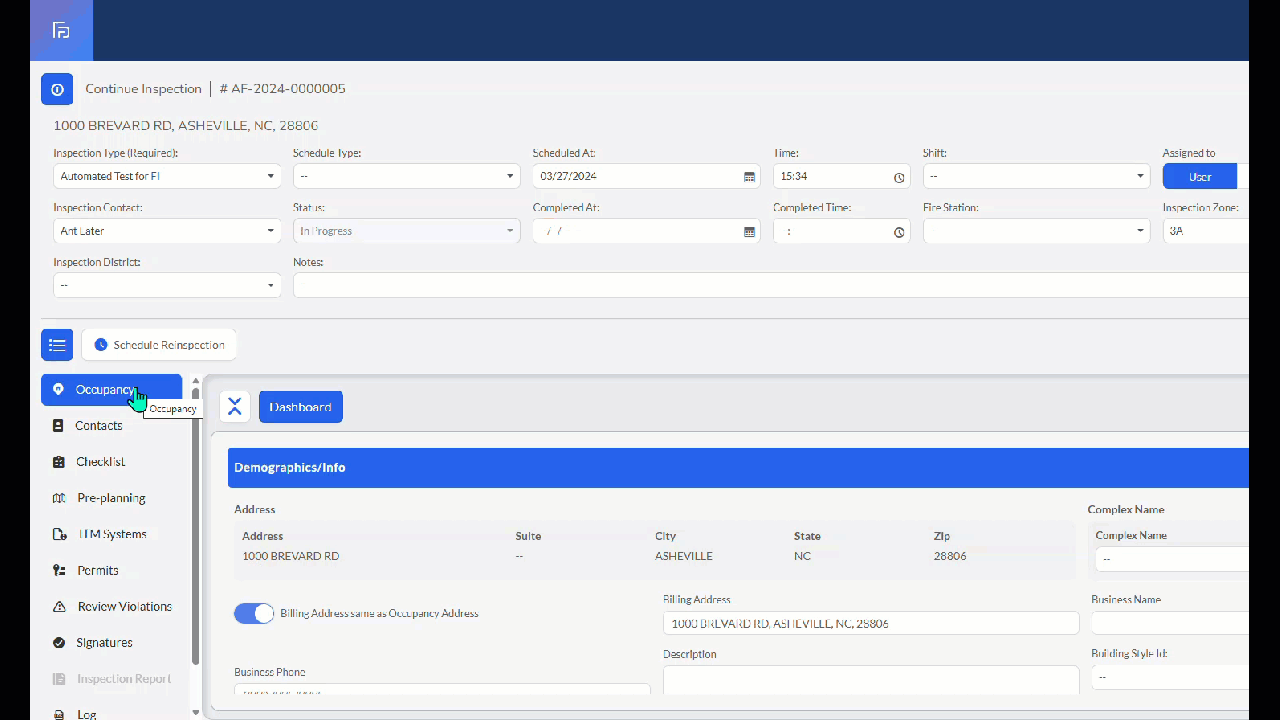The image size is (1280, 720).
Task: Click the address text 1000 BREVARD RD
Action: [x=291, y=556]
